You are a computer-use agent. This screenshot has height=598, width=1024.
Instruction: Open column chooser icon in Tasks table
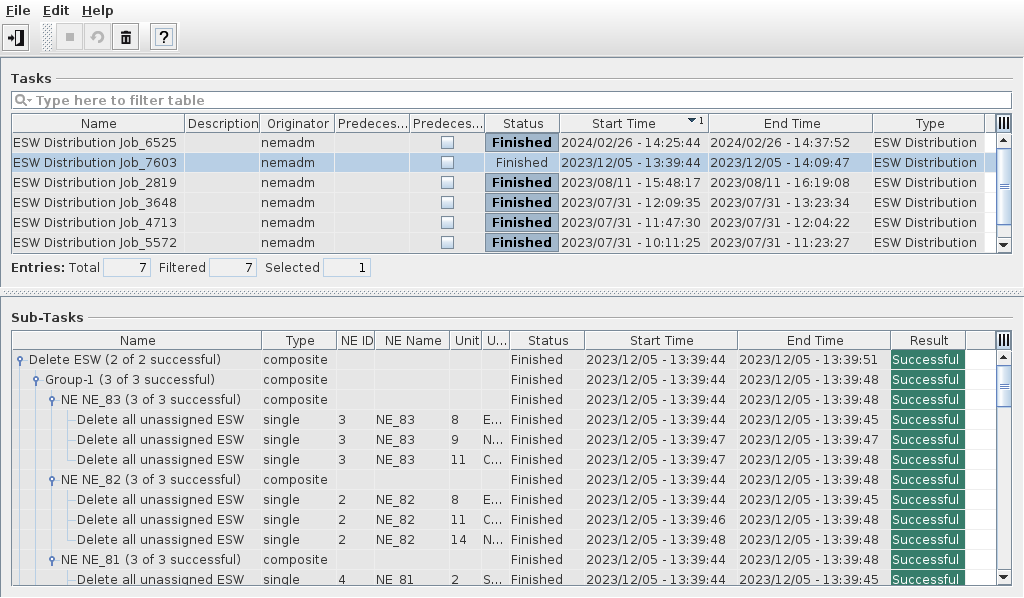[x=1004, y=123]
